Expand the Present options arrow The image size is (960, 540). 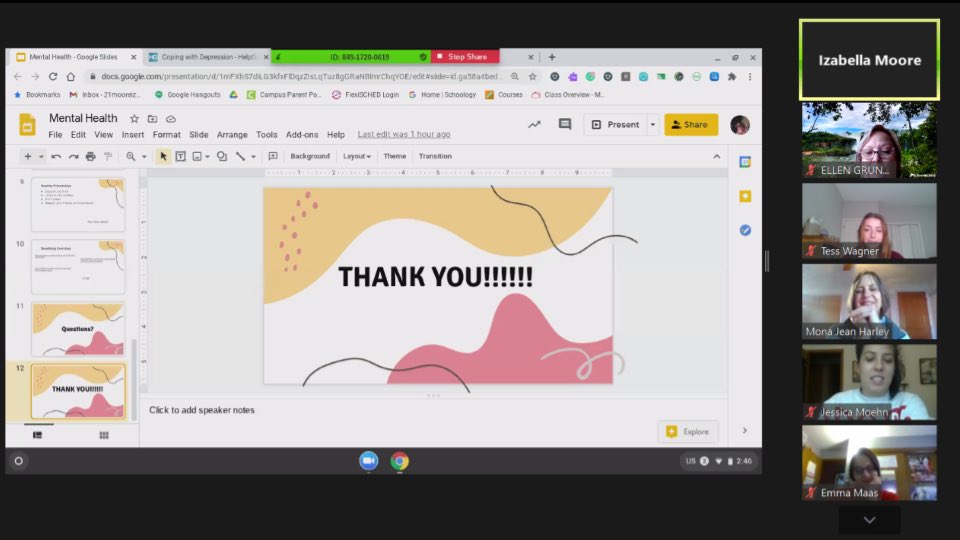pyautogui.click(x=653, y=124)
